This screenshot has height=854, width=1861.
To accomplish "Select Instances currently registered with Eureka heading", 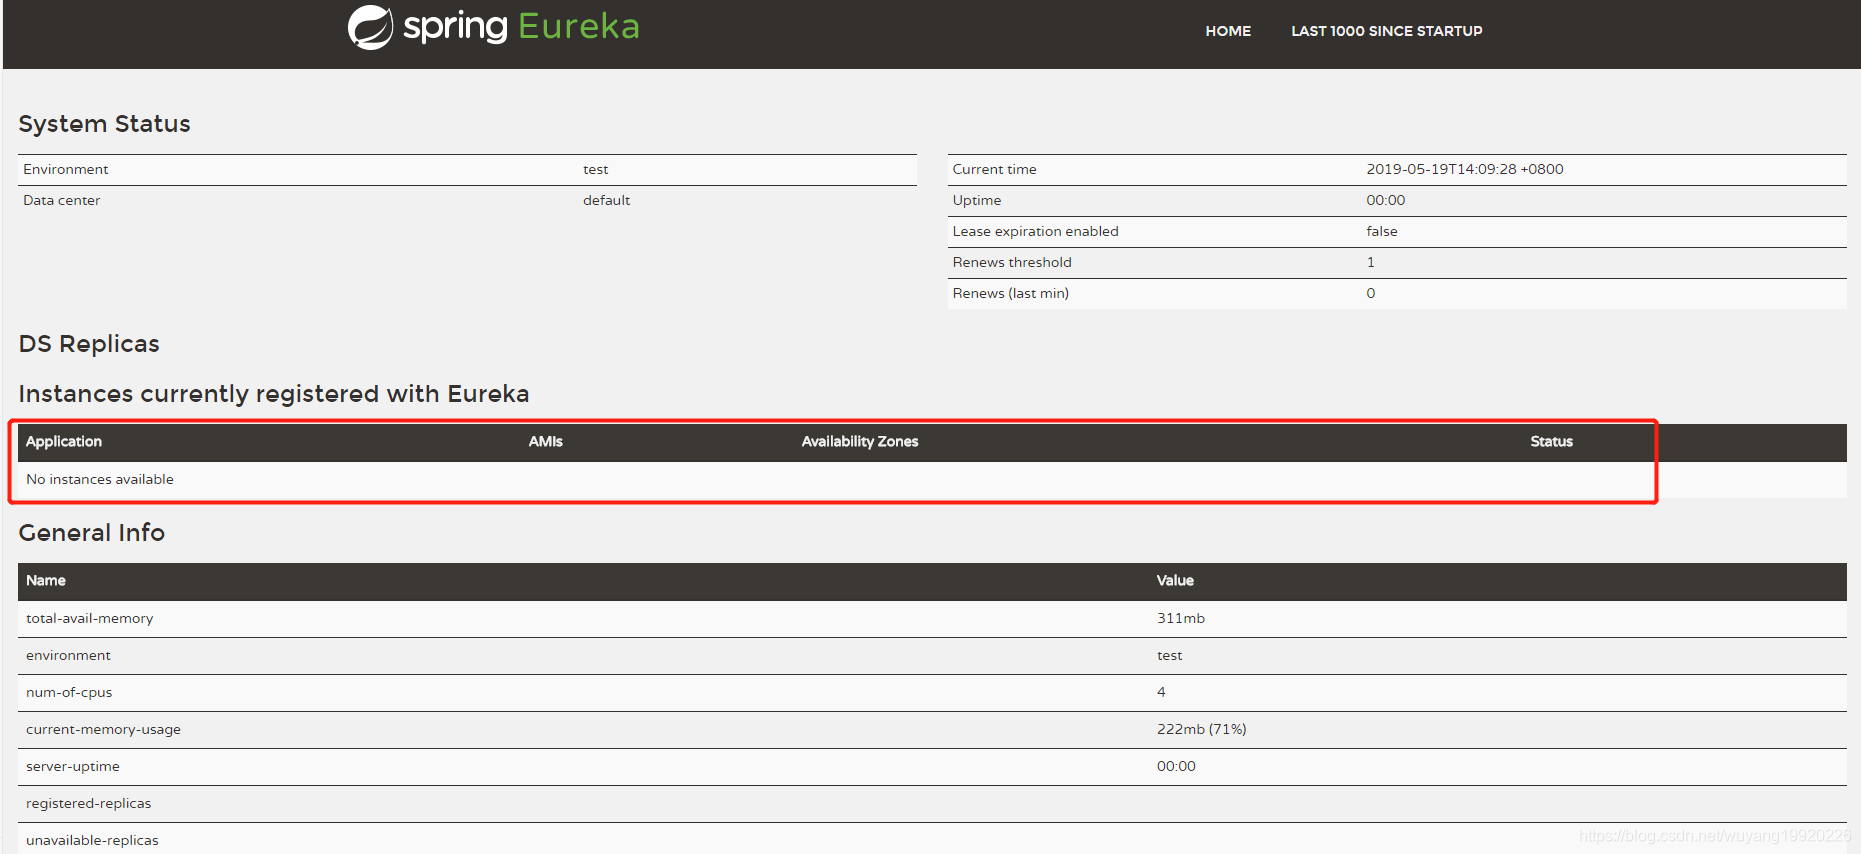I will [x=274, y=394].
